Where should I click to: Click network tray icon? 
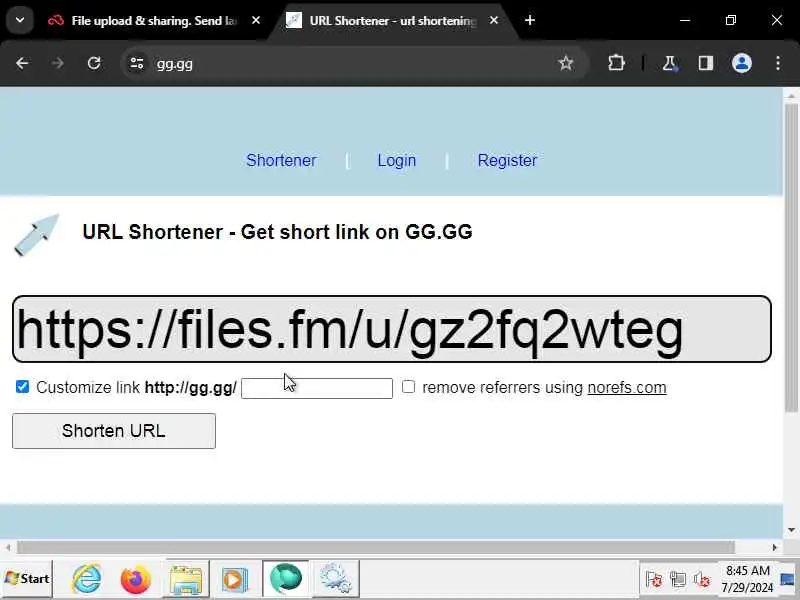678,579
